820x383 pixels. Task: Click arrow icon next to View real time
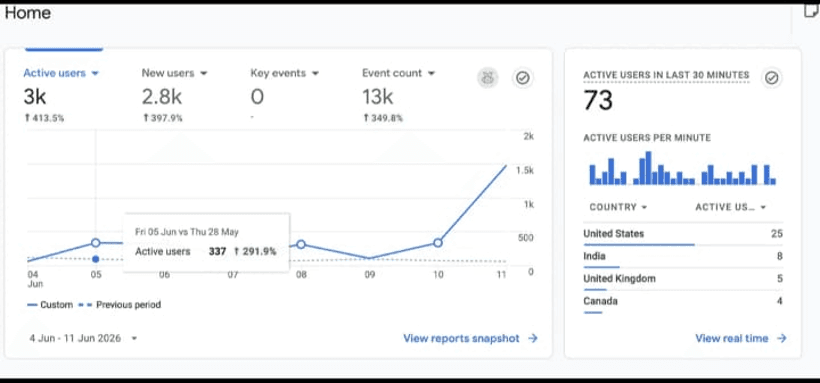pos(781,339)
